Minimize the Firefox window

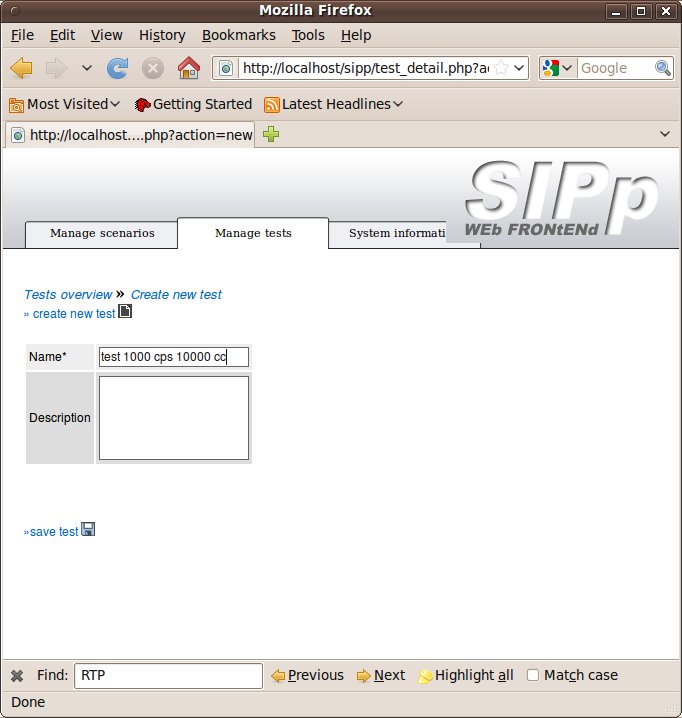coord(616,11)
